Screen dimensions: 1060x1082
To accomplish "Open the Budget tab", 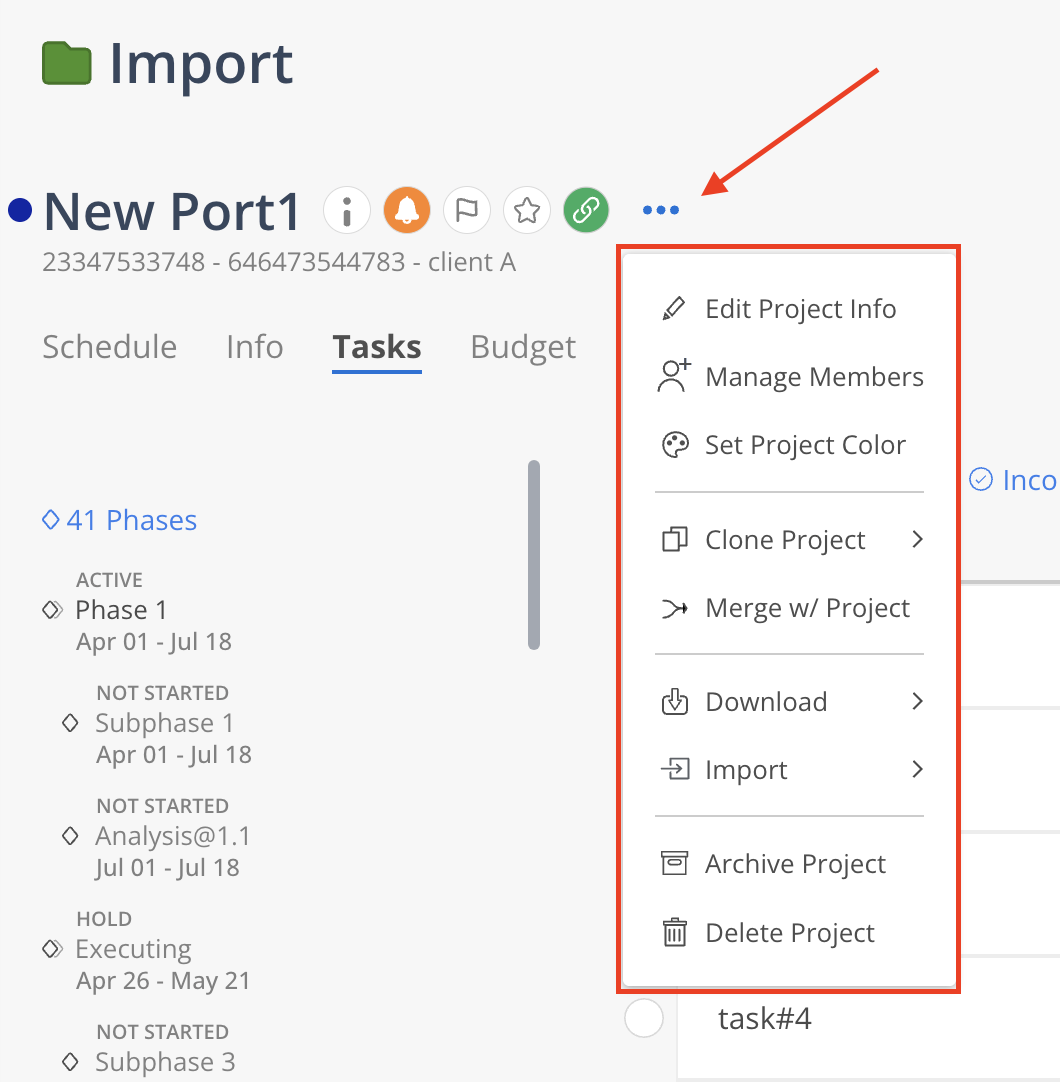I will pyautogui.click(x=523, y=347).
